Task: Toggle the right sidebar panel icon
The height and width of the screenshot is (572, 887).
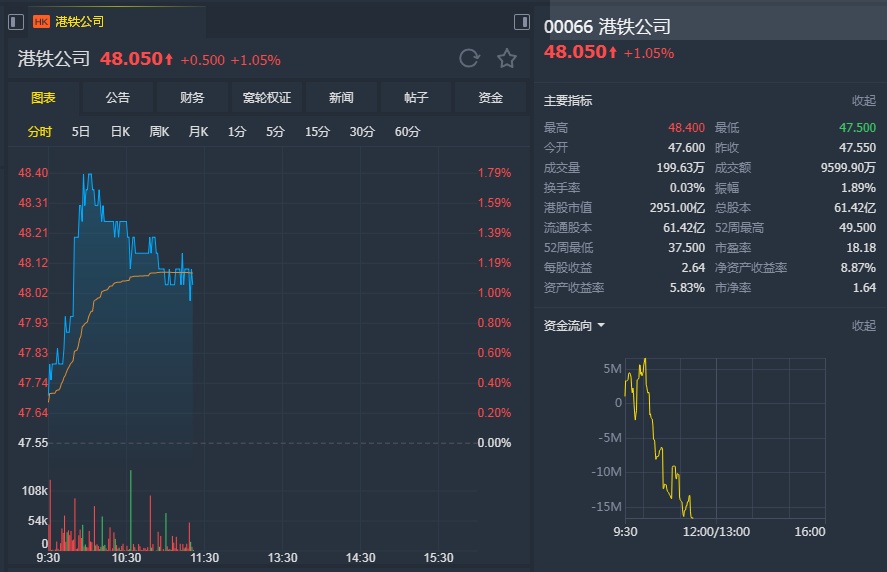Action: pyautogui.click(x=522, y=22)
